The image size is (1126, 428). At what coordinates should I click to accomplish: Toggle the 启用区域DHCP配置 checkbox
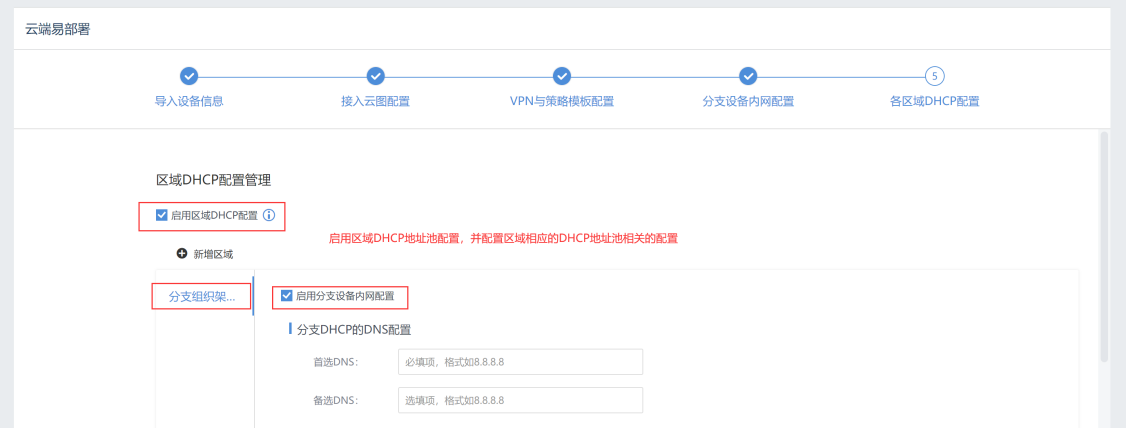162,215
